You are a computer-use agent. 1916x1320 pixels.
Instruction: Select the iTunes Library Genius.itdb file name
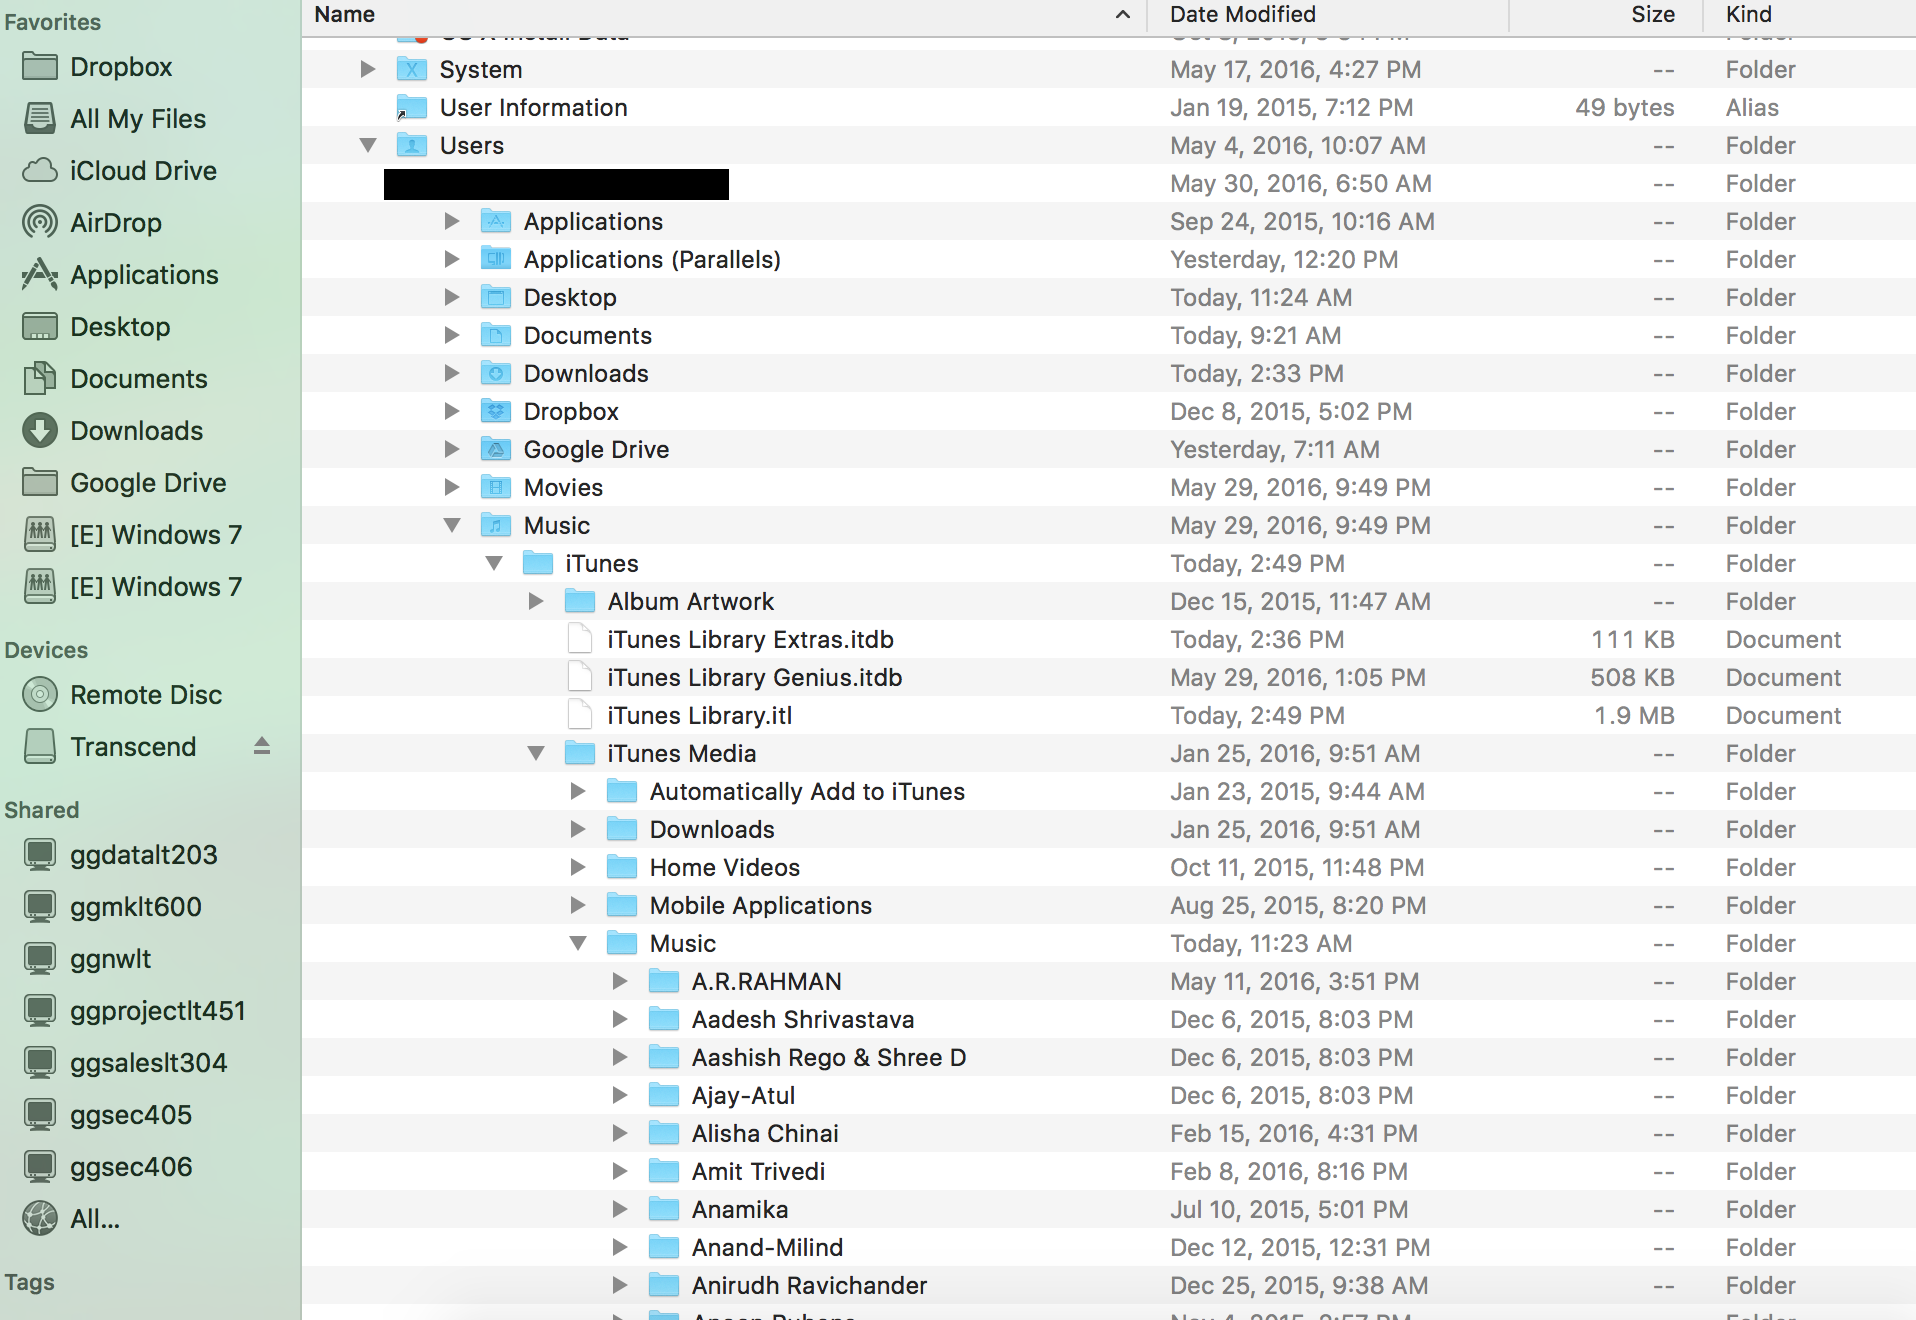[755, 677]
